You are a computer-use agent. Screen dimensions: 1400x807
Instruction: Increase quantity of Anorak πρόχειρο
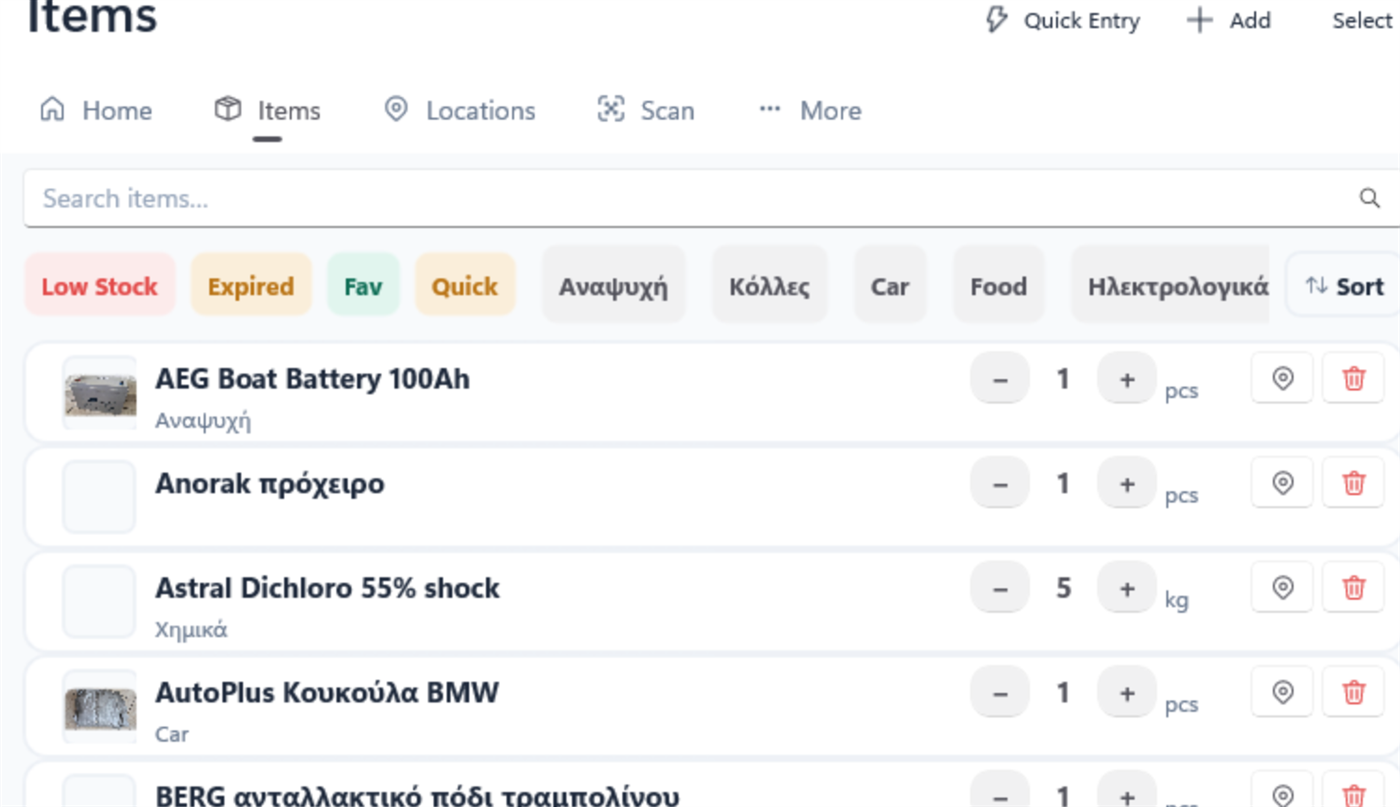(x=1127, y=483)
